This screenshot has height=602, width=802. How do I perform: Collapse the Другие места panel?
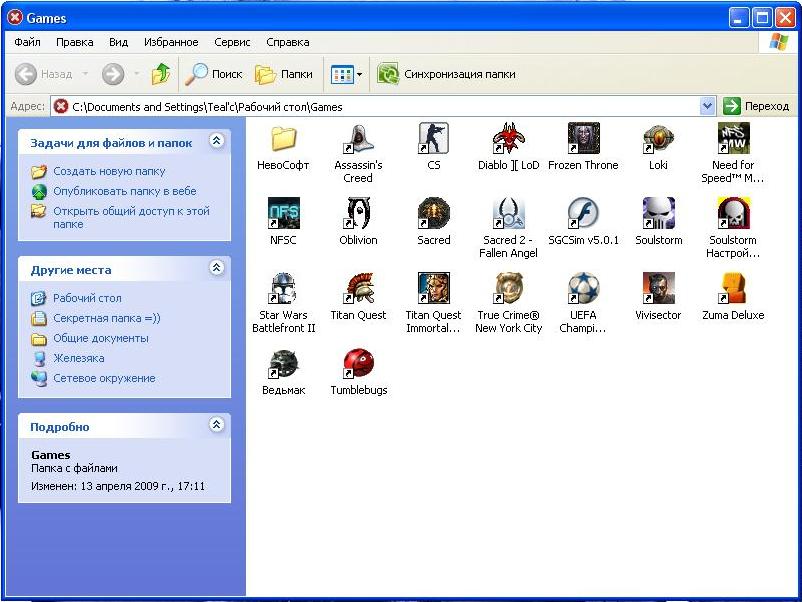click(x=216, y=269)
